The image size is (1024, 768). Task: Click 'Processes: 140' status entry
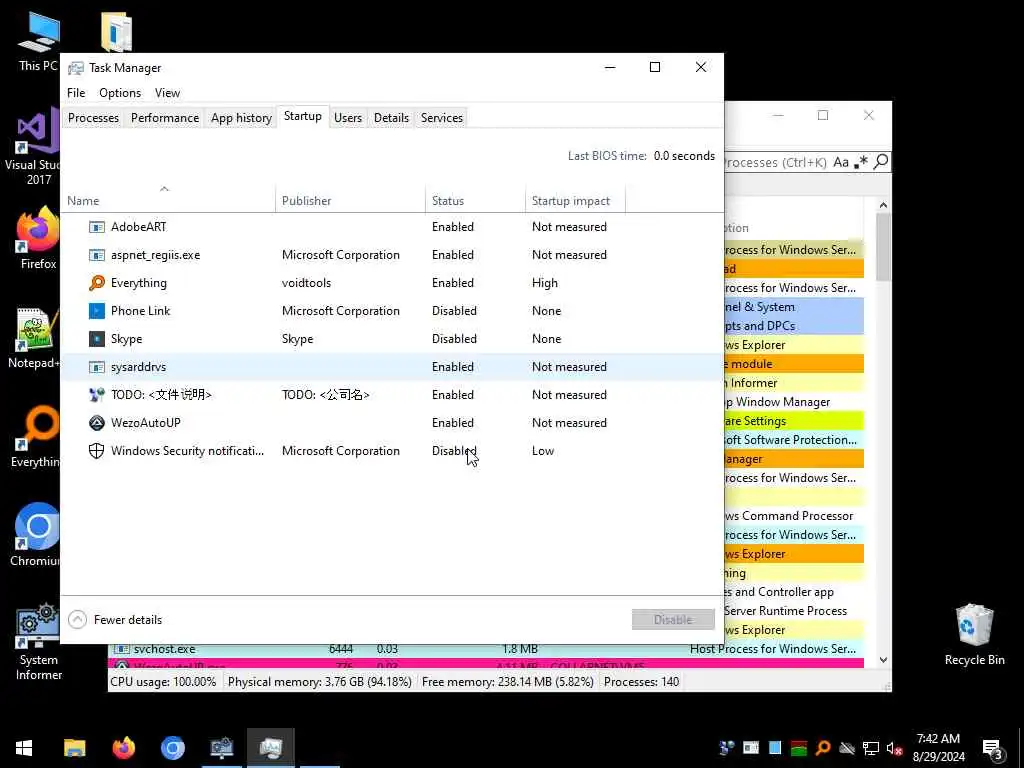[x=641, y=682]
